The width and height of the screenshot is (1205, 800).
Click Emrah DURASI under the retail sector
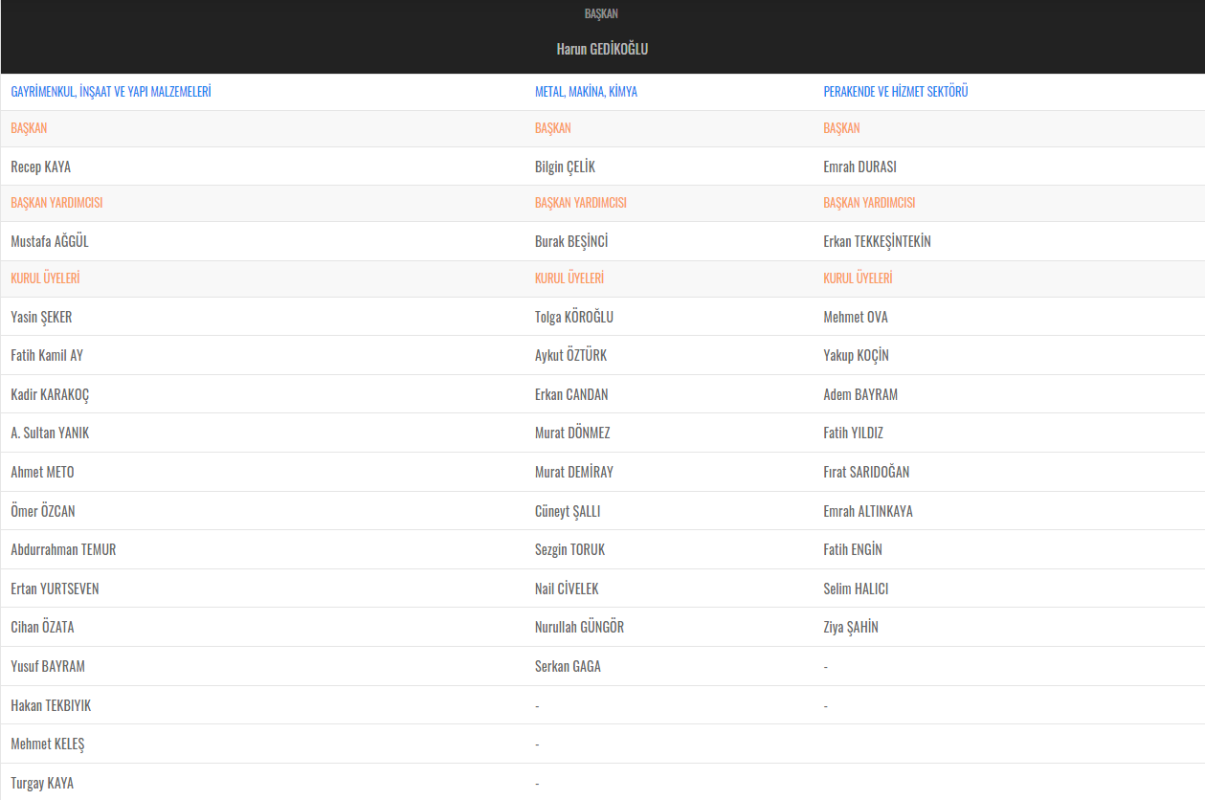[x=859, y=167]
